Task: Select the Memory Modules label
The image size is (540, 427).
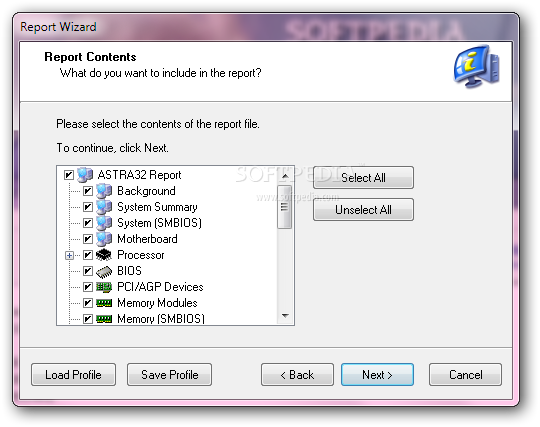Action: tap(157, 303)
